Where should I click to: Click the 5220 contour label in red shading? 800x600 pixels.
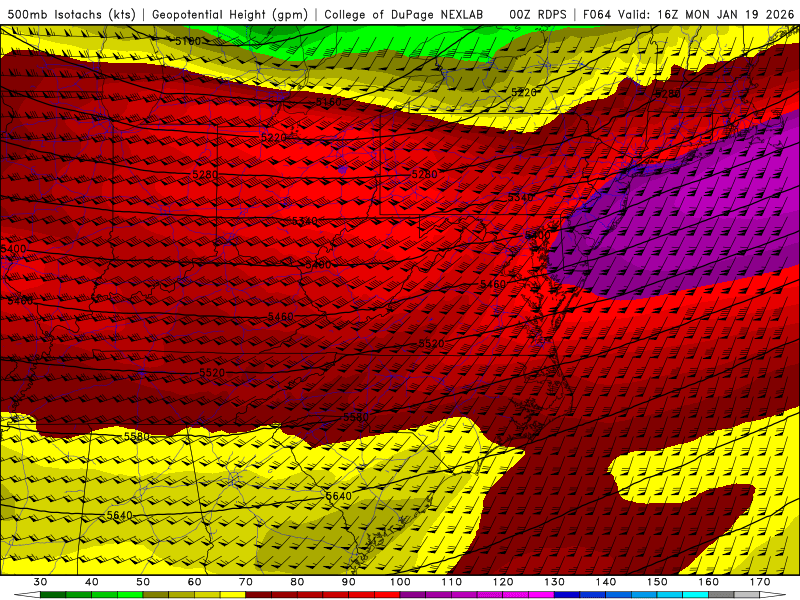274,138
